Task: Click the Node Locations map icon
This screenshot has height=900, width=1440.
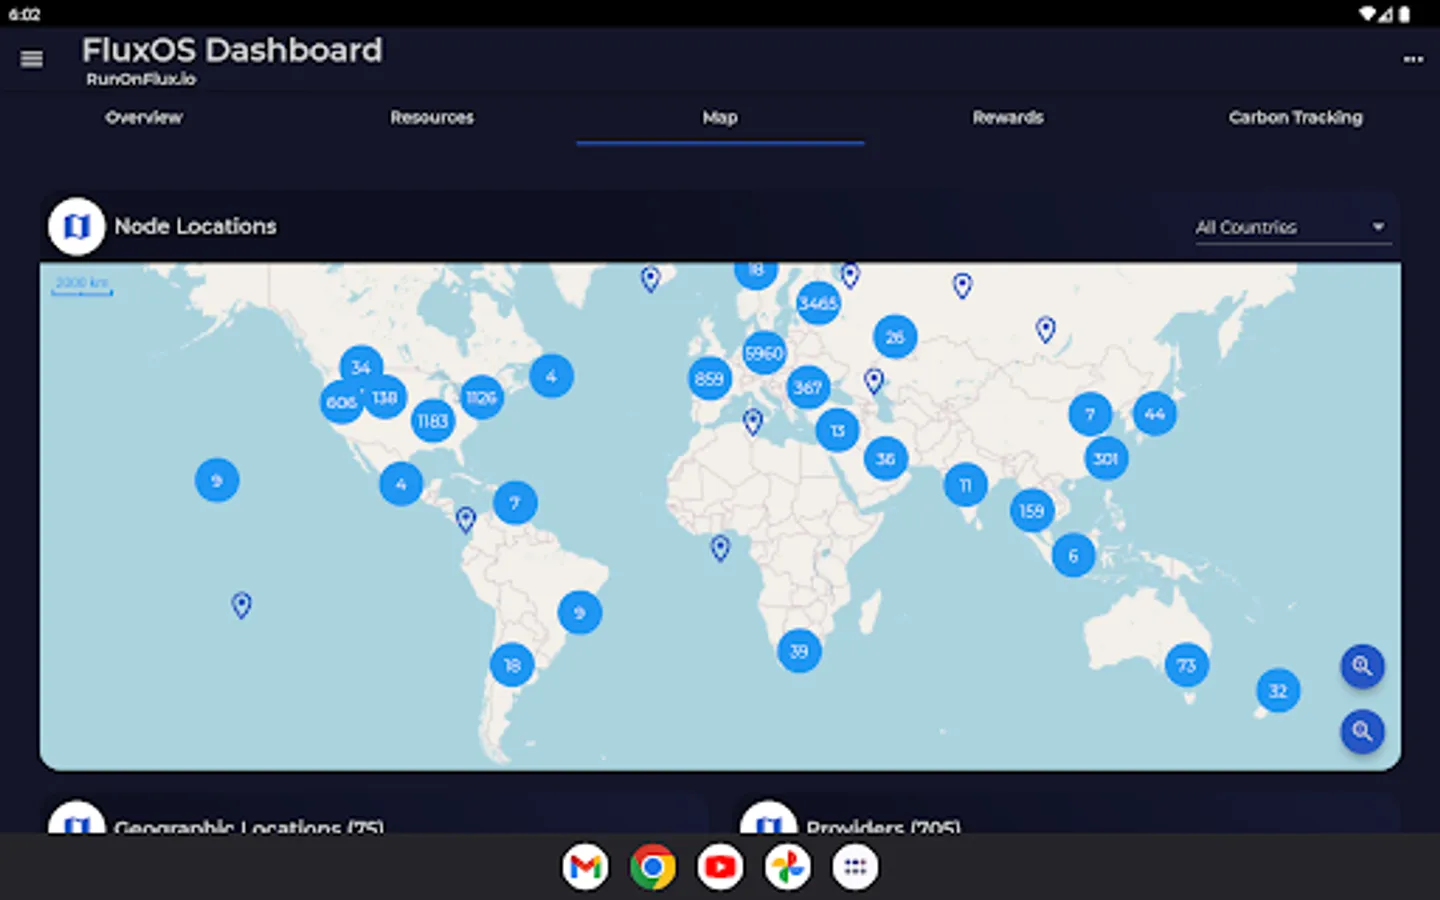Action: tap(76, 227)
